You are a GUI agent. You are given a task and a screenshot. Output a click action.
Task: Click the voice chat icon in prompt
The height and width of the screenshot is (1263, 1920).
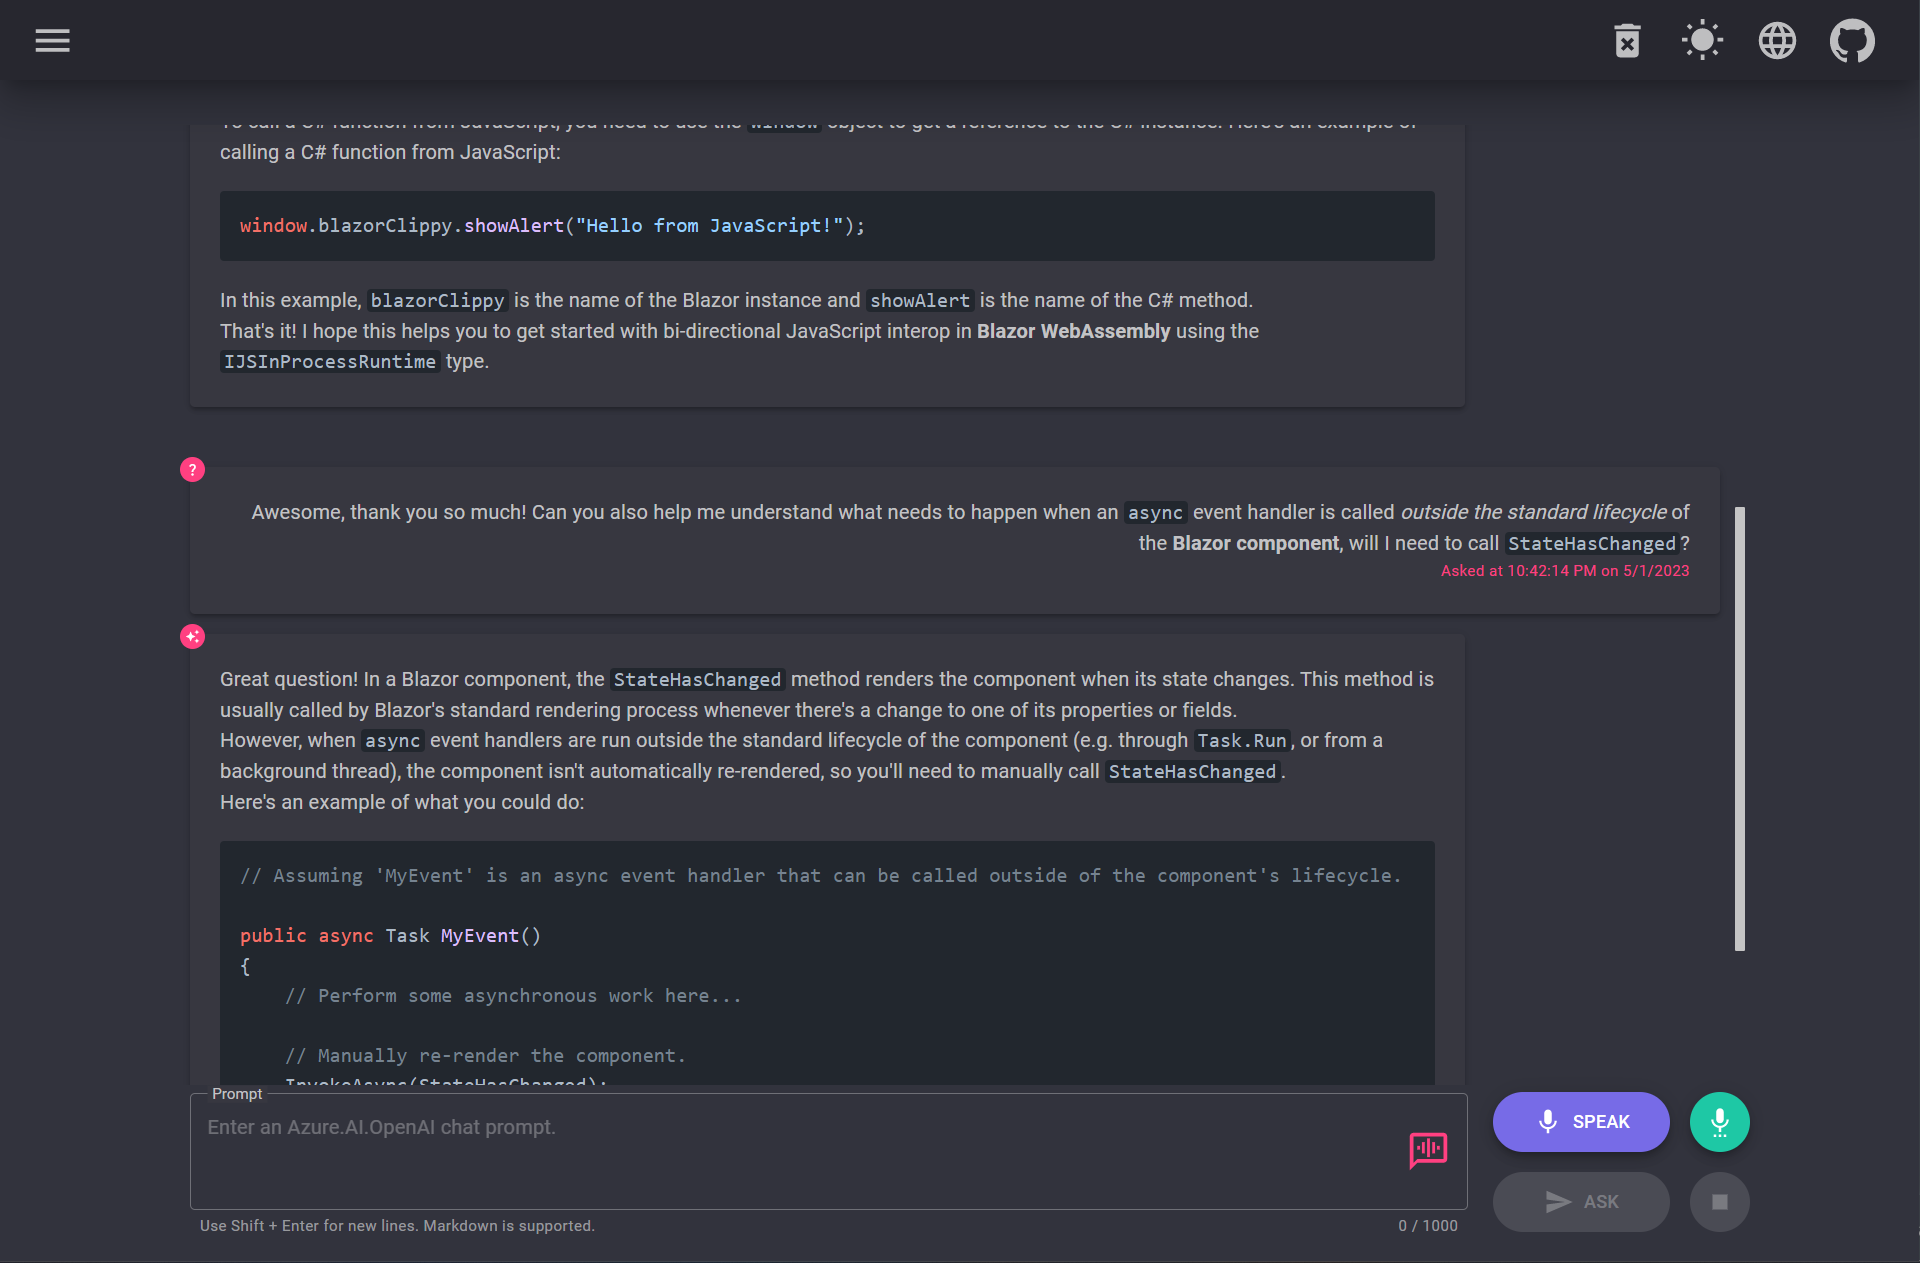(1428, 1150)
